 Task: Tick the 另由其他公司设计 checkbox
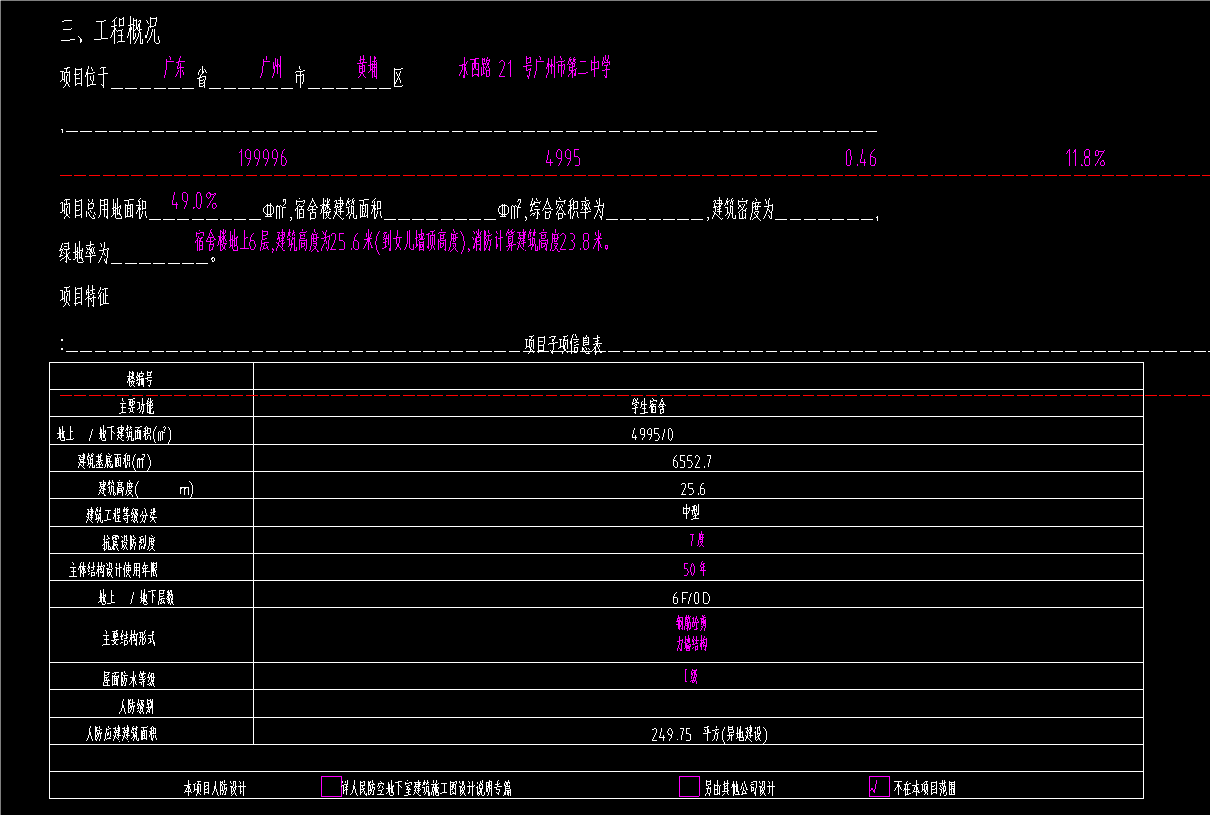[x=689, y=786]
